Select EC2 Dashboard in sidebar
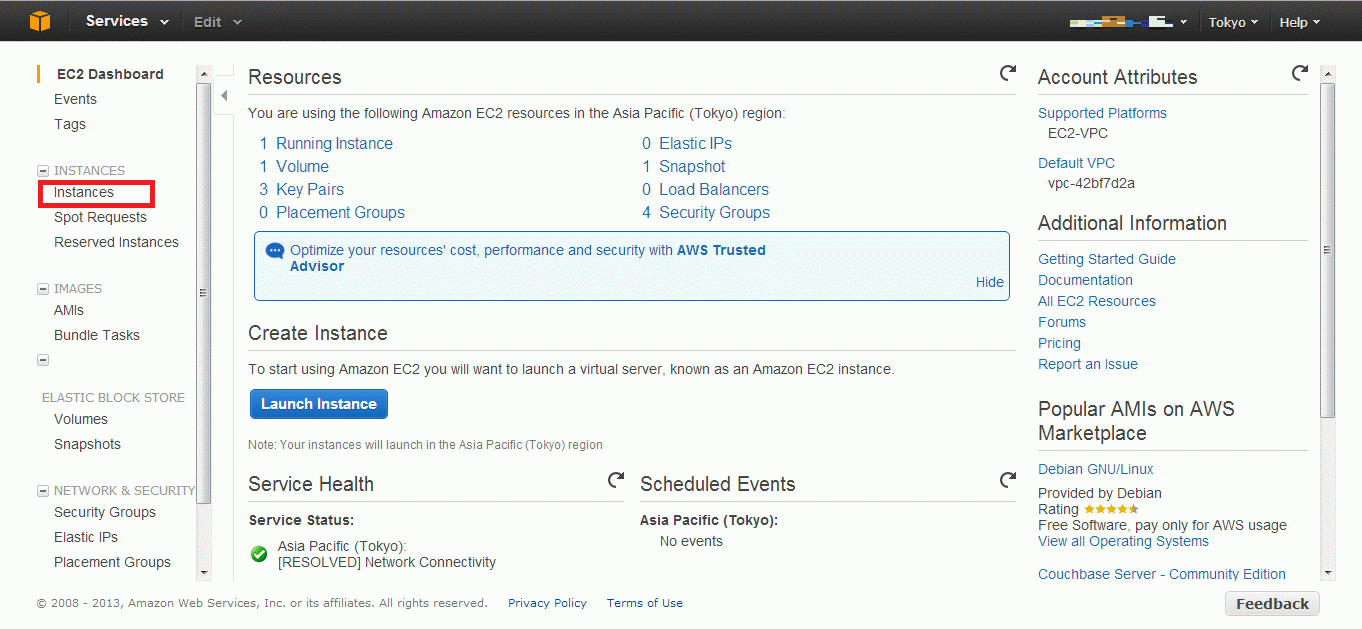 [x=110, y=74]
